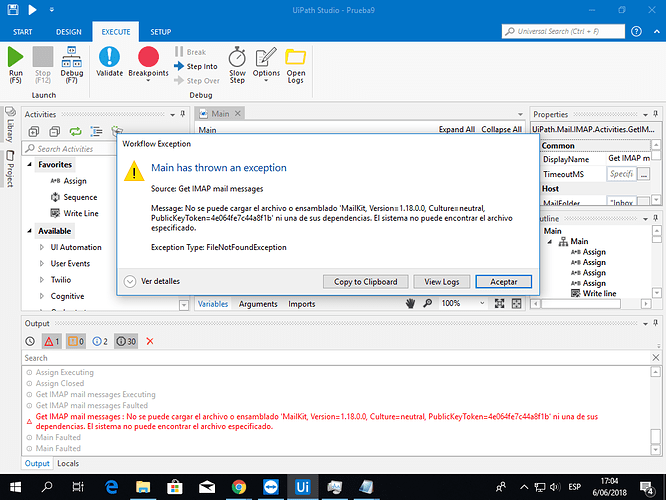Open TeamViewer from taskbar
The height and width of the screenshot is (500, 666).
[271, 487]
